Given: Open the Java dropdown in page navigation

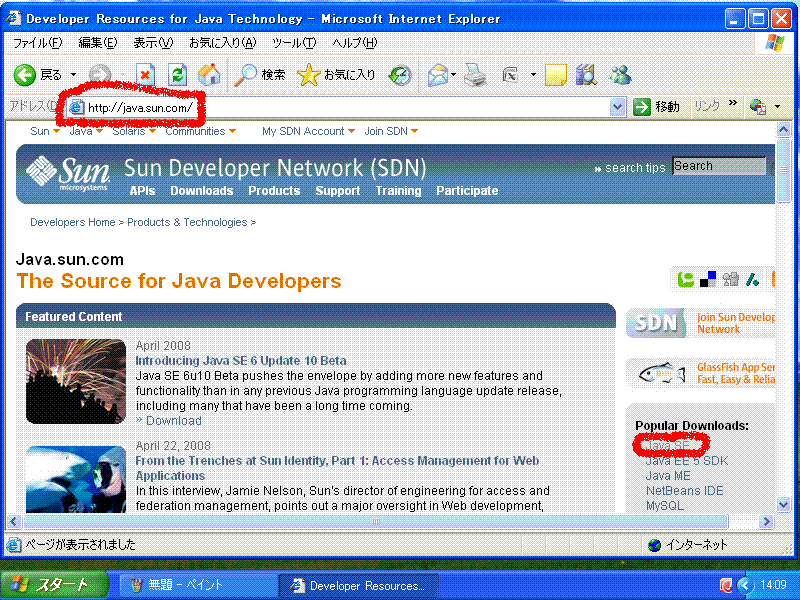Looking at the screenshot, I should (86, 132).
